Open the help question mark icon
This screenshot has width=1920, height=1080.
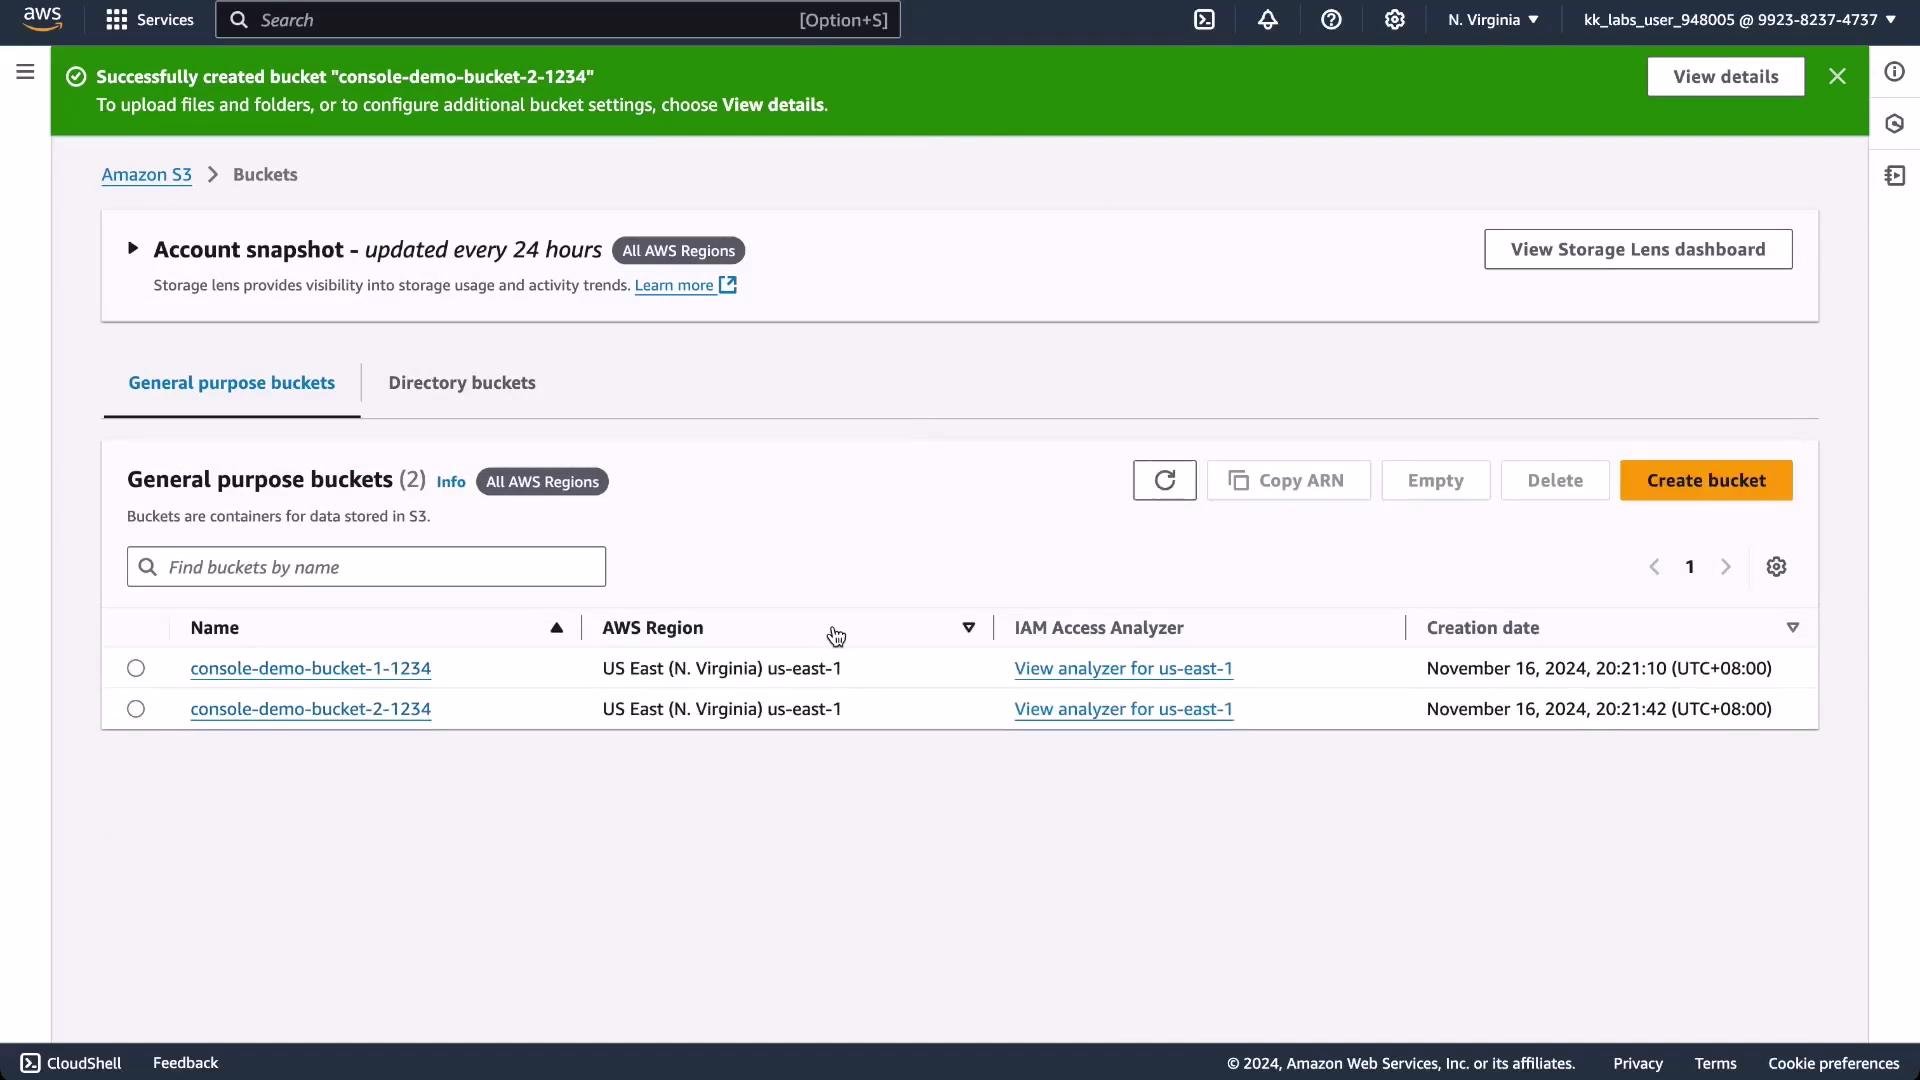click(x=1331, y=20)
